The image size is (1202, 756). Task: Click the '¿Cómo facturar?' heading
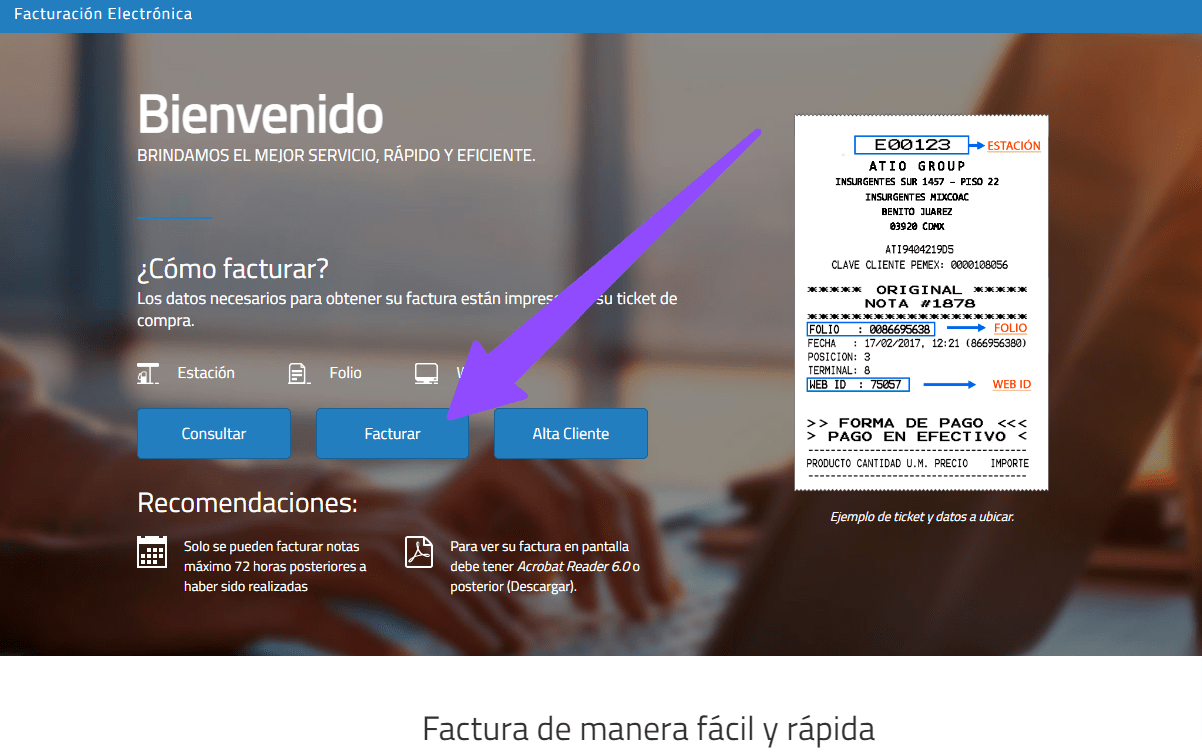[x=233, y=269]
